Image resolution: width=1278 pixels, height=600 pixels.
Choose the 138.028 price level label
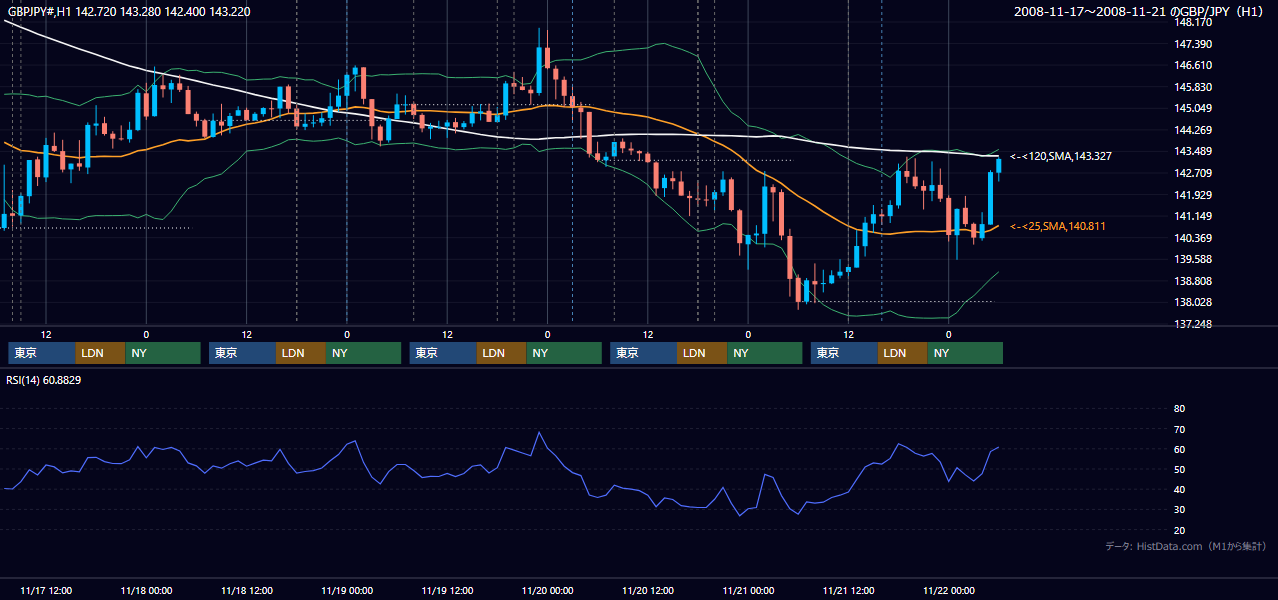[1193, 302]
